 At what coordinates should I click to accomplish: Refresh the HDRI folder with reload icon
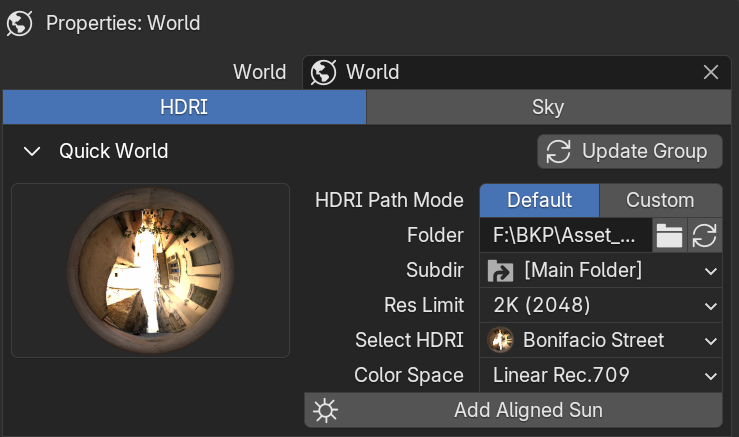tap(705, 235)
